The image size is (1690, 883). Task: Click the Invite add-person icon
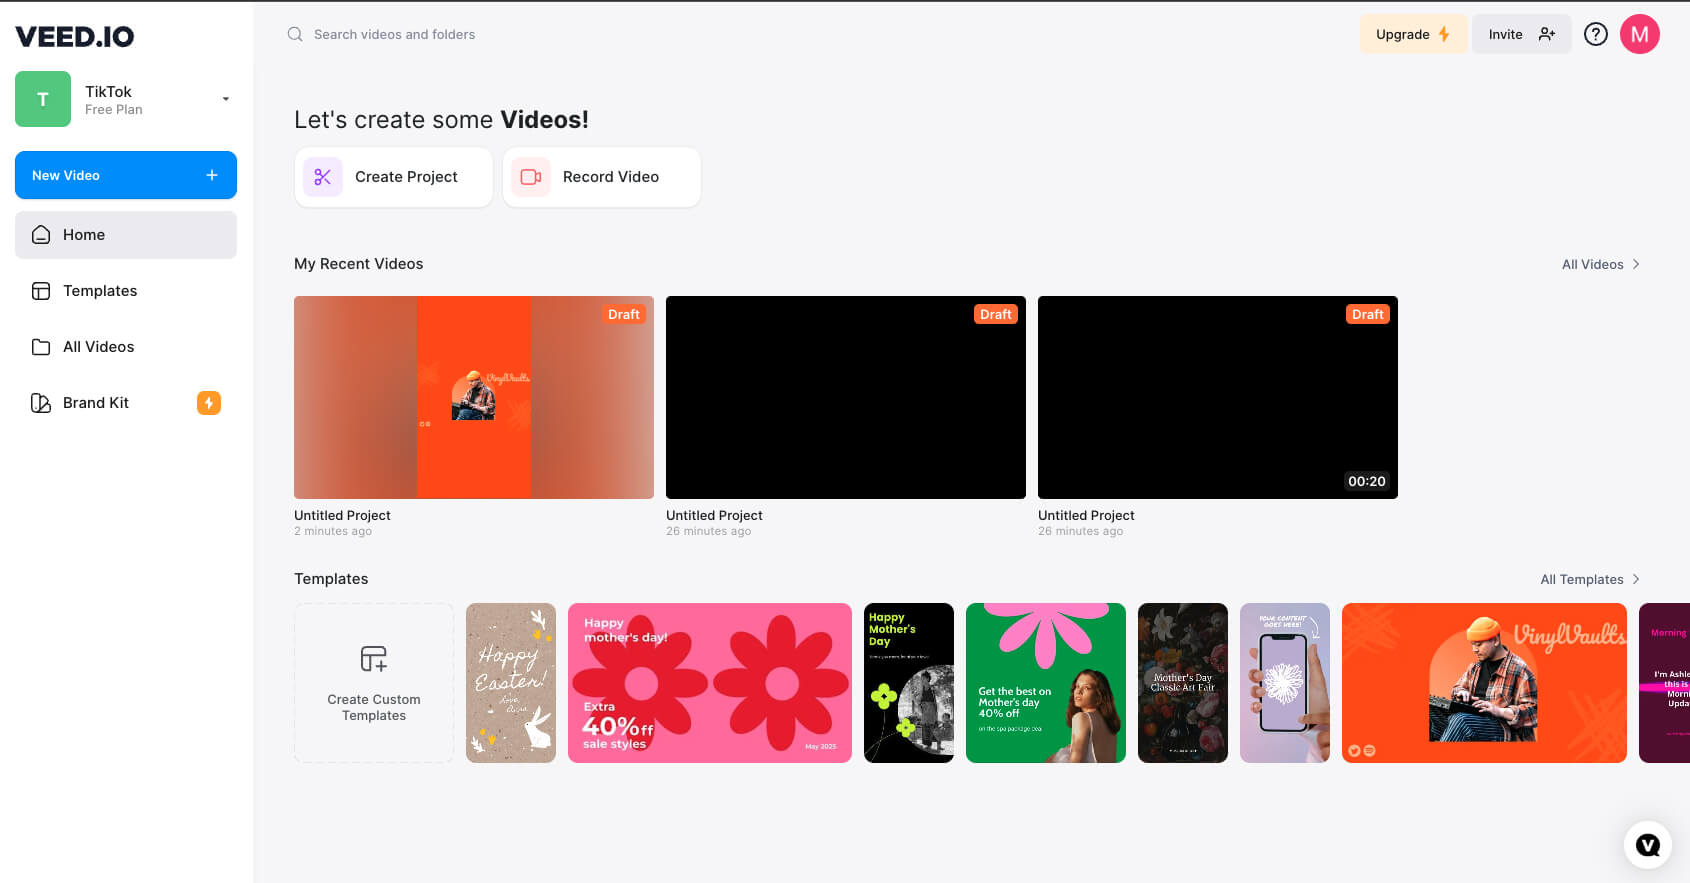[x=1547, y=34]
